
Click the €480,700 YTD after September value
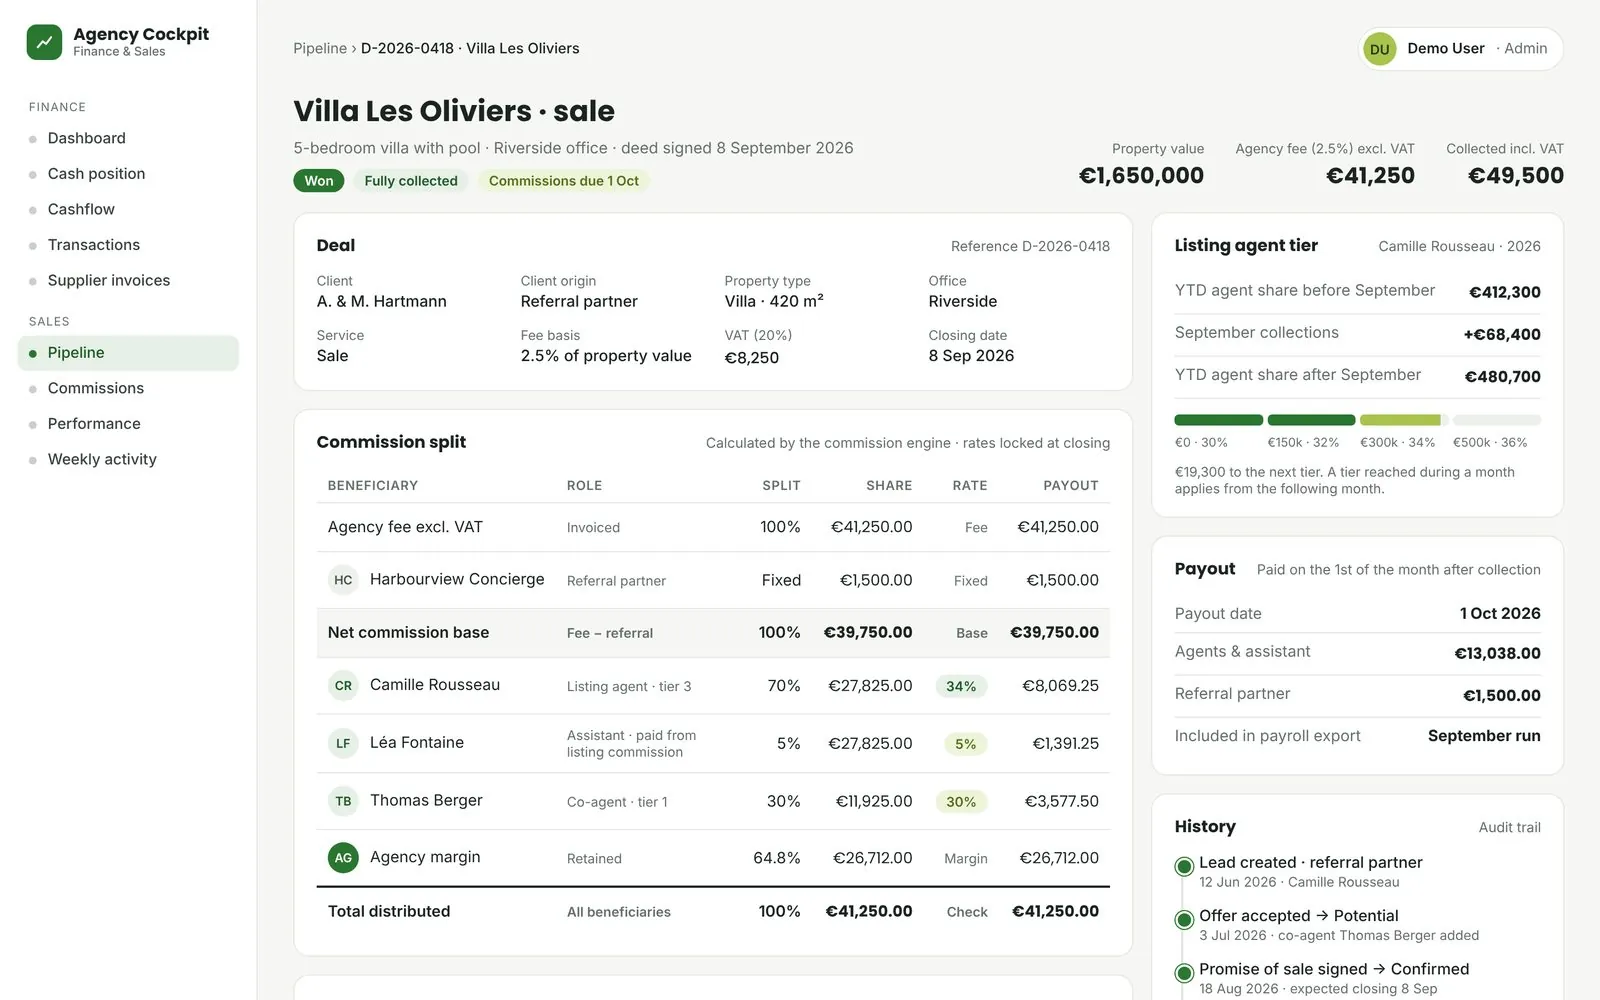pos(1502,377)
